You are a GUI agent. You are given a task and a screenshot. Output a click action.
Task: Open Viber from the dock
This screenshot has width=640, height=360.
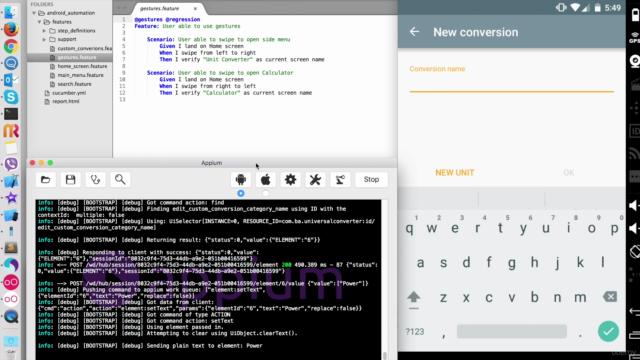coord(11,164)
